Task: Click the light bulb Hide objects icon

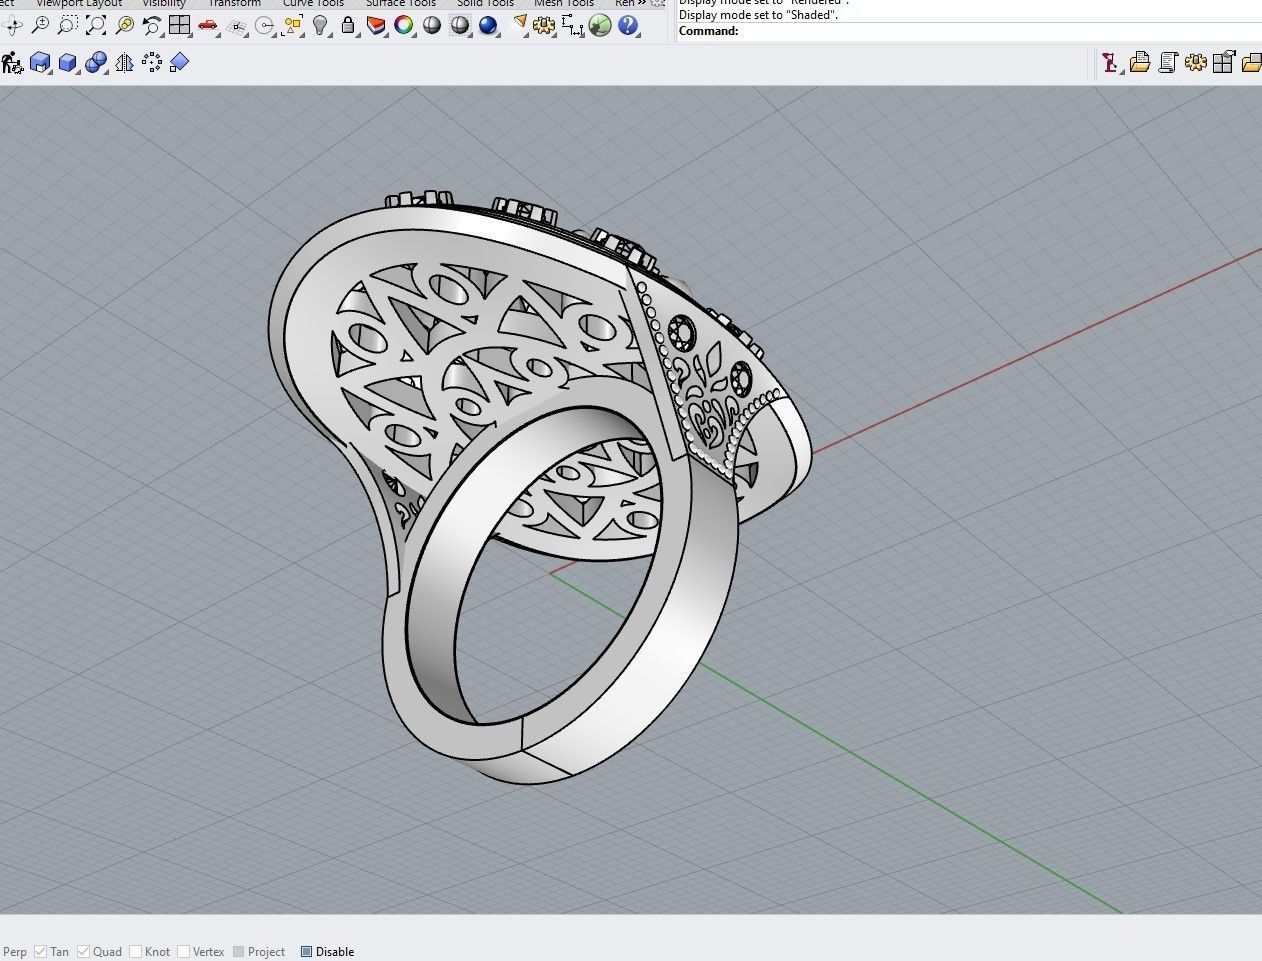Action: click(x=320, y=25)
